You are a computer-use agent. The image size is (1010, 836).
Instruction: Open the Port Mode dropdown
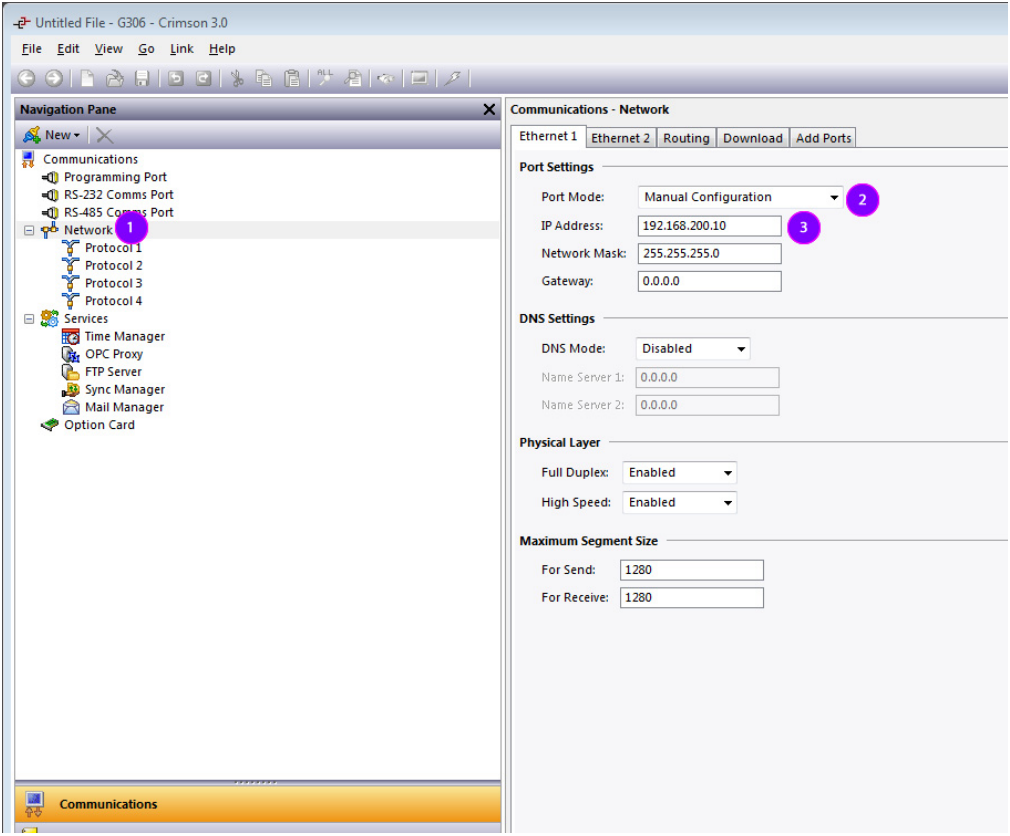pos(834,198)
